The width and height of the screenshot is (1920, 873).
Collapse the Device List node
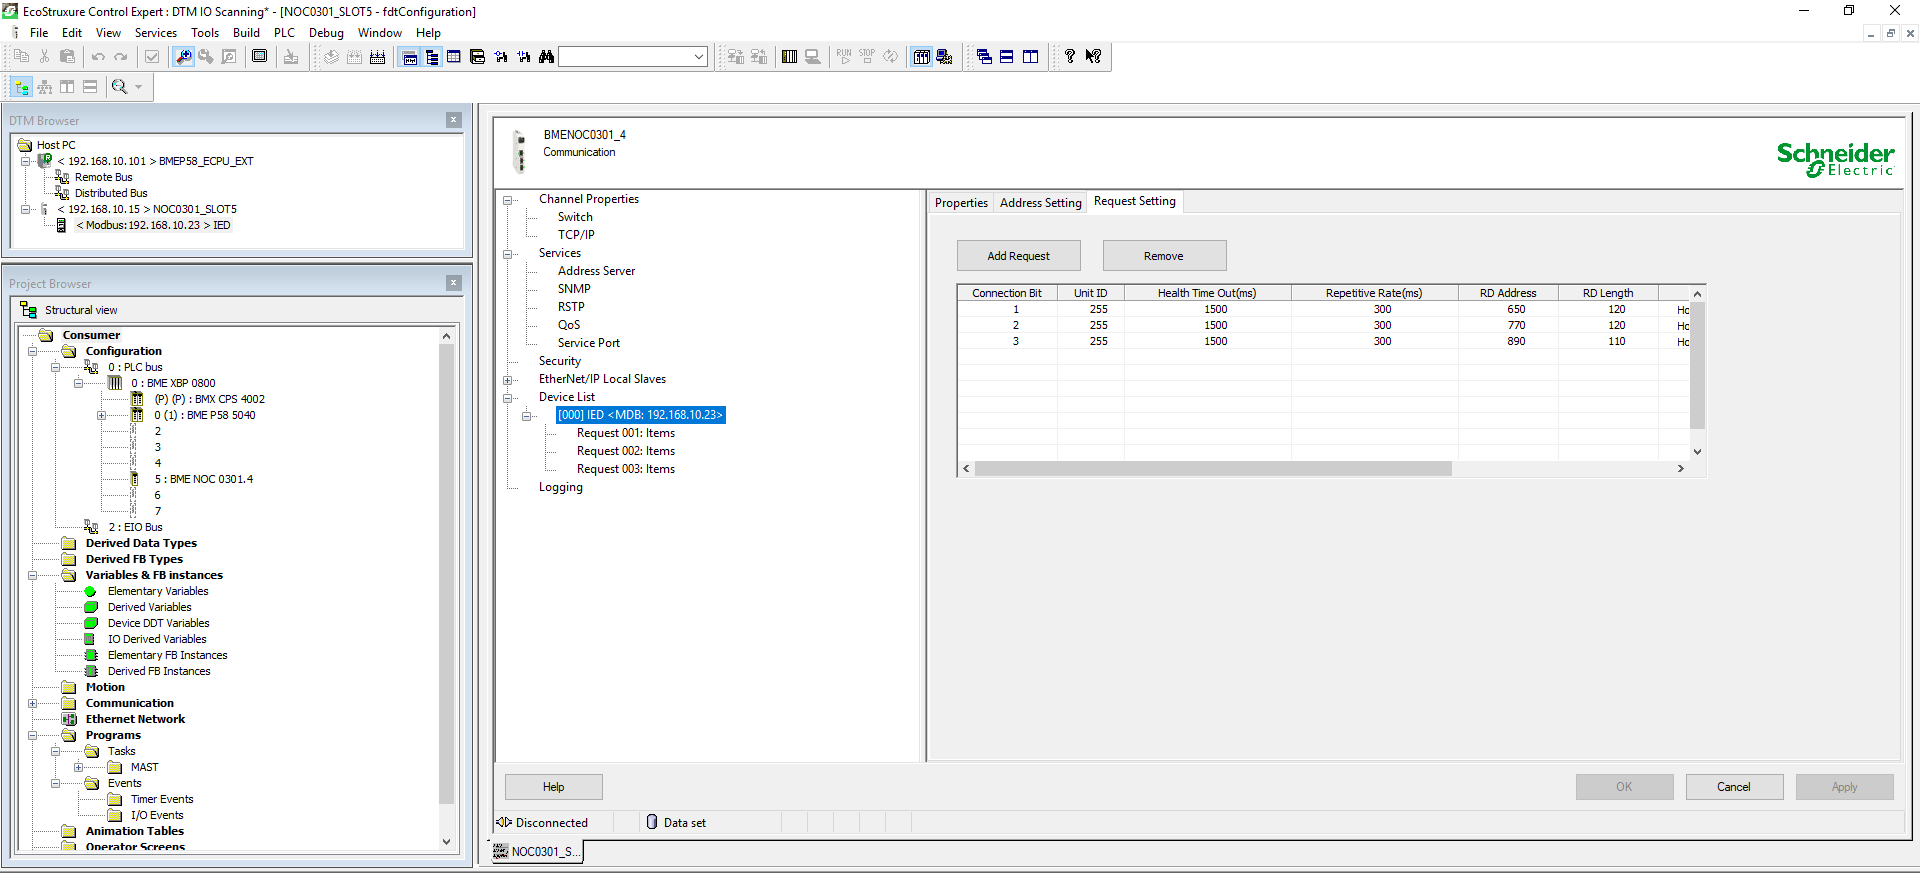(x=508, y=398)
